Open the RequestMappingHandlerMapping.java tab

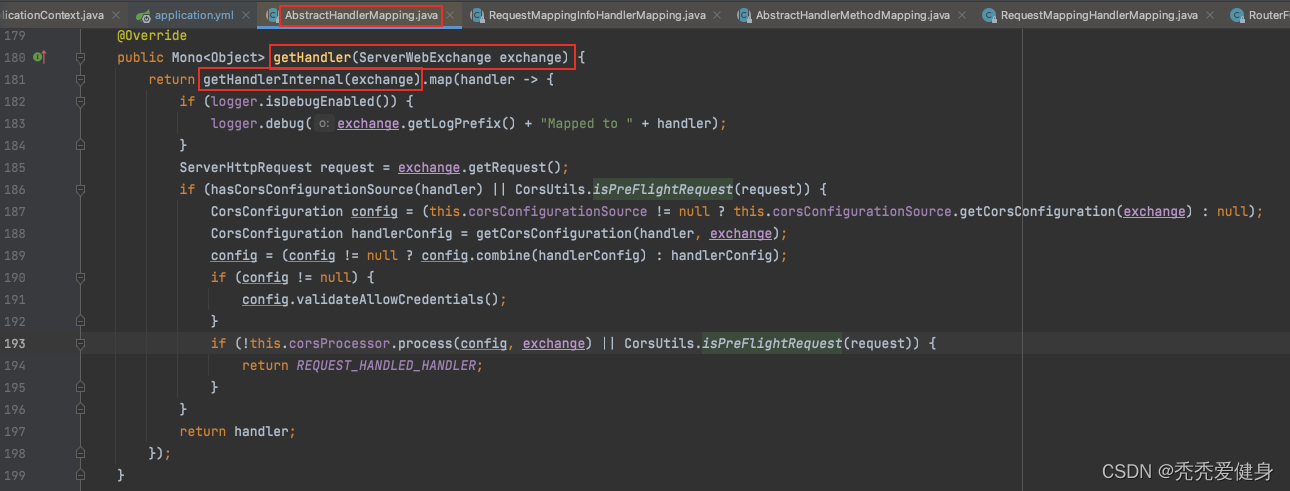click(1099, 15)
